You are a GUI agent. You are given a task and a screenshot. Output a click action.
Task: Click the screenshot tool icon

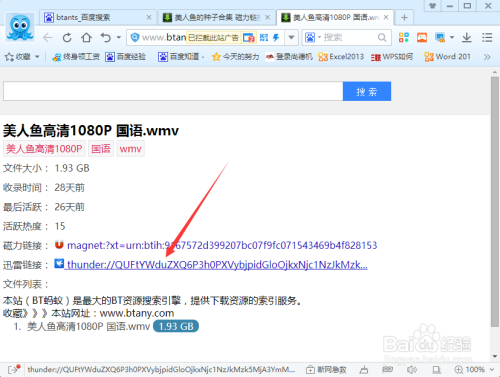(x=440, y=38)
